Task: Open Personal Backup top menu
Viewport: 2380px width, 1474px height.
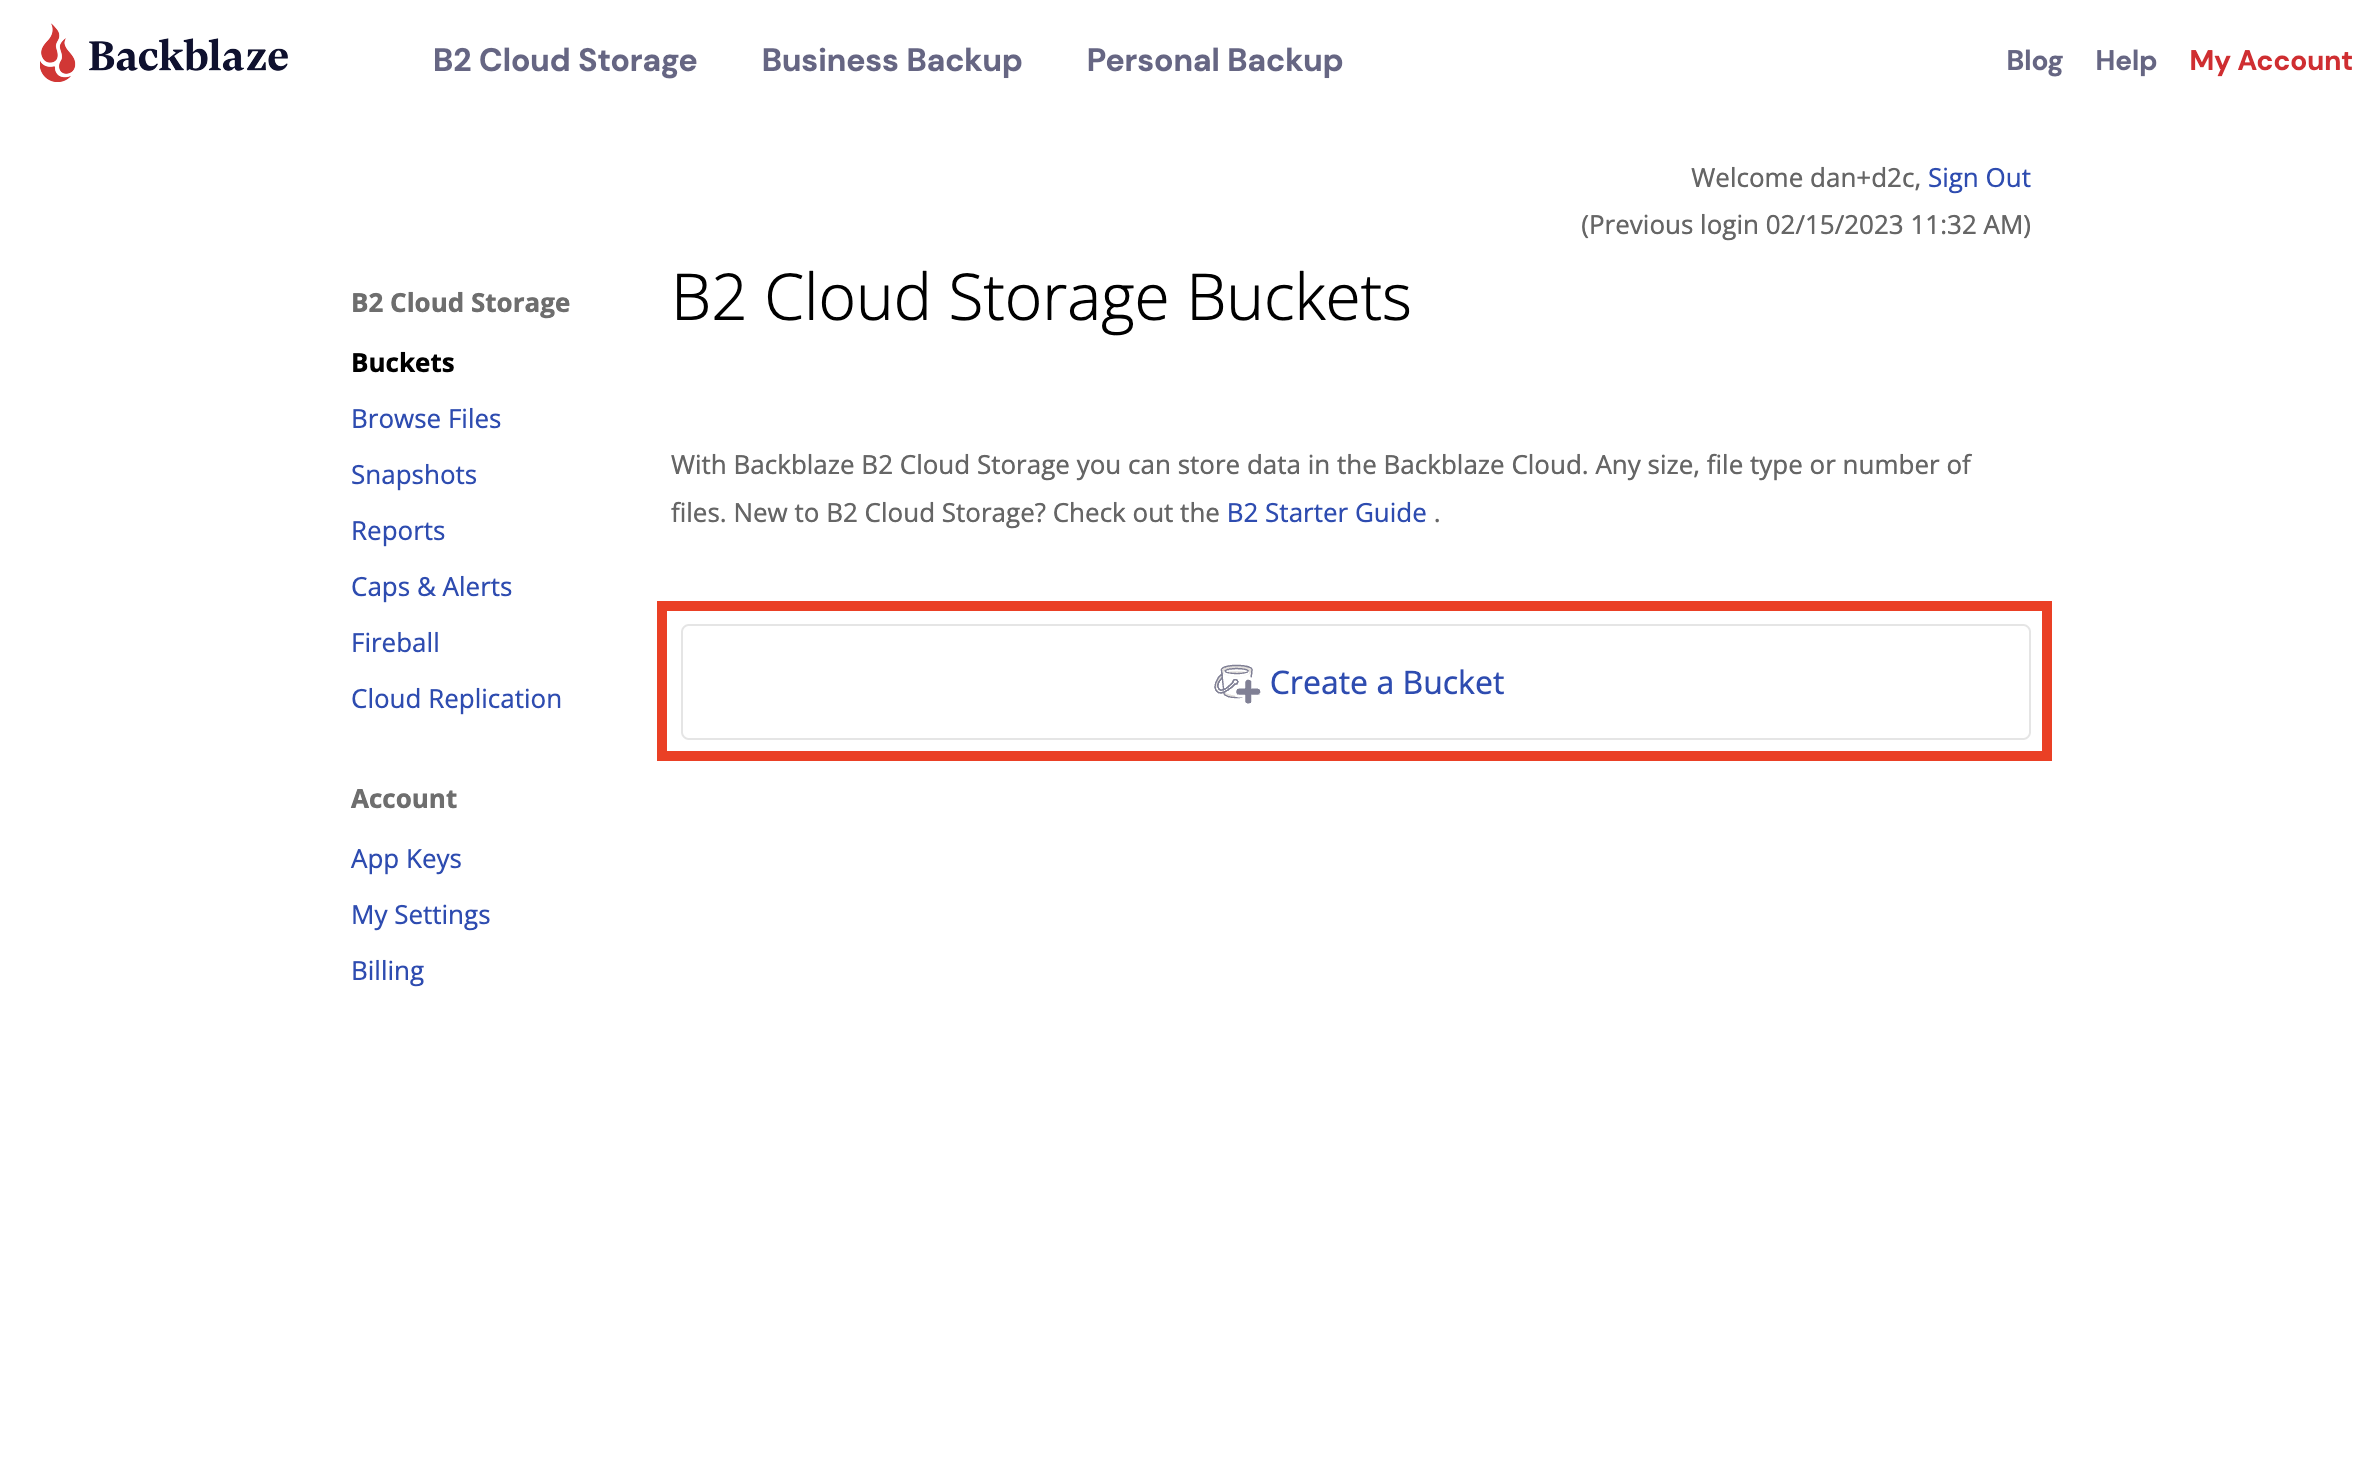Action: click(x=1214, y=60)
